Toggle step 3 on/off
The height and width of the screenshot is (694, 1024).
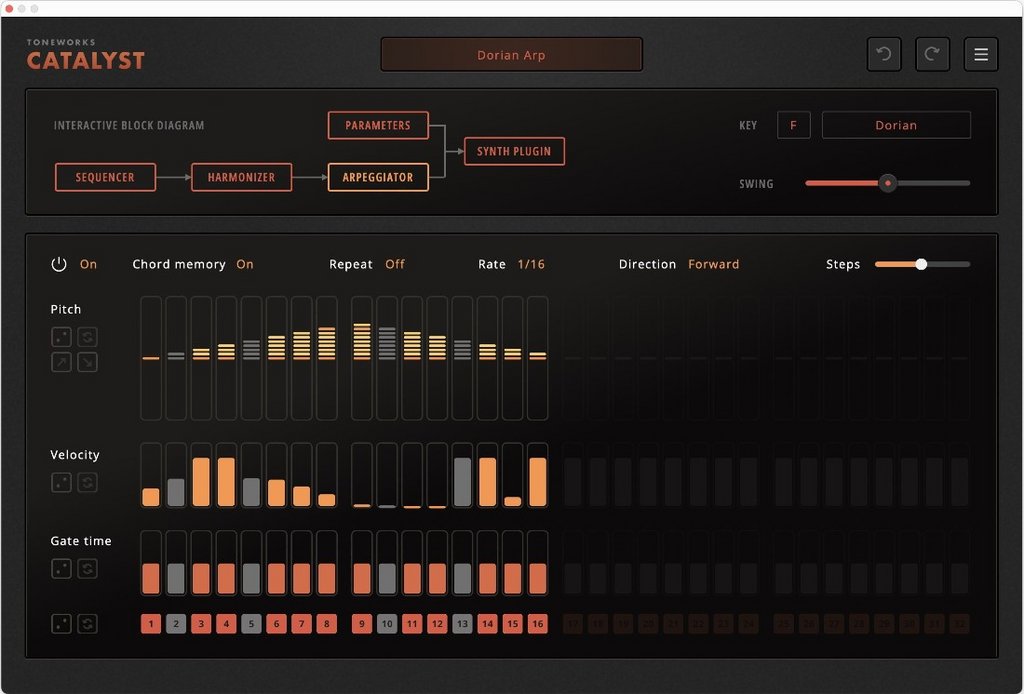(201, 623)
